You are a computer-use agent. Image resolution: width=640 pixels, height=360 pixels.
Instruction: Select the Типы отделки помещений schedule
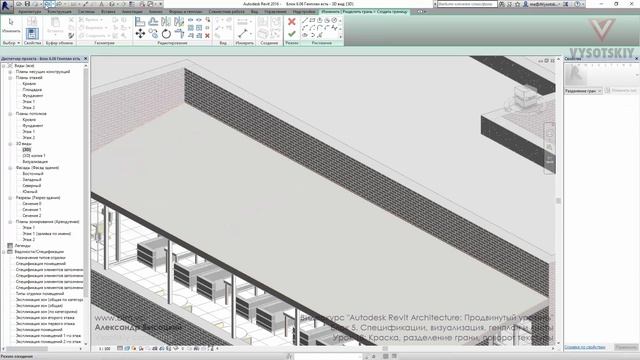point(40,293)
